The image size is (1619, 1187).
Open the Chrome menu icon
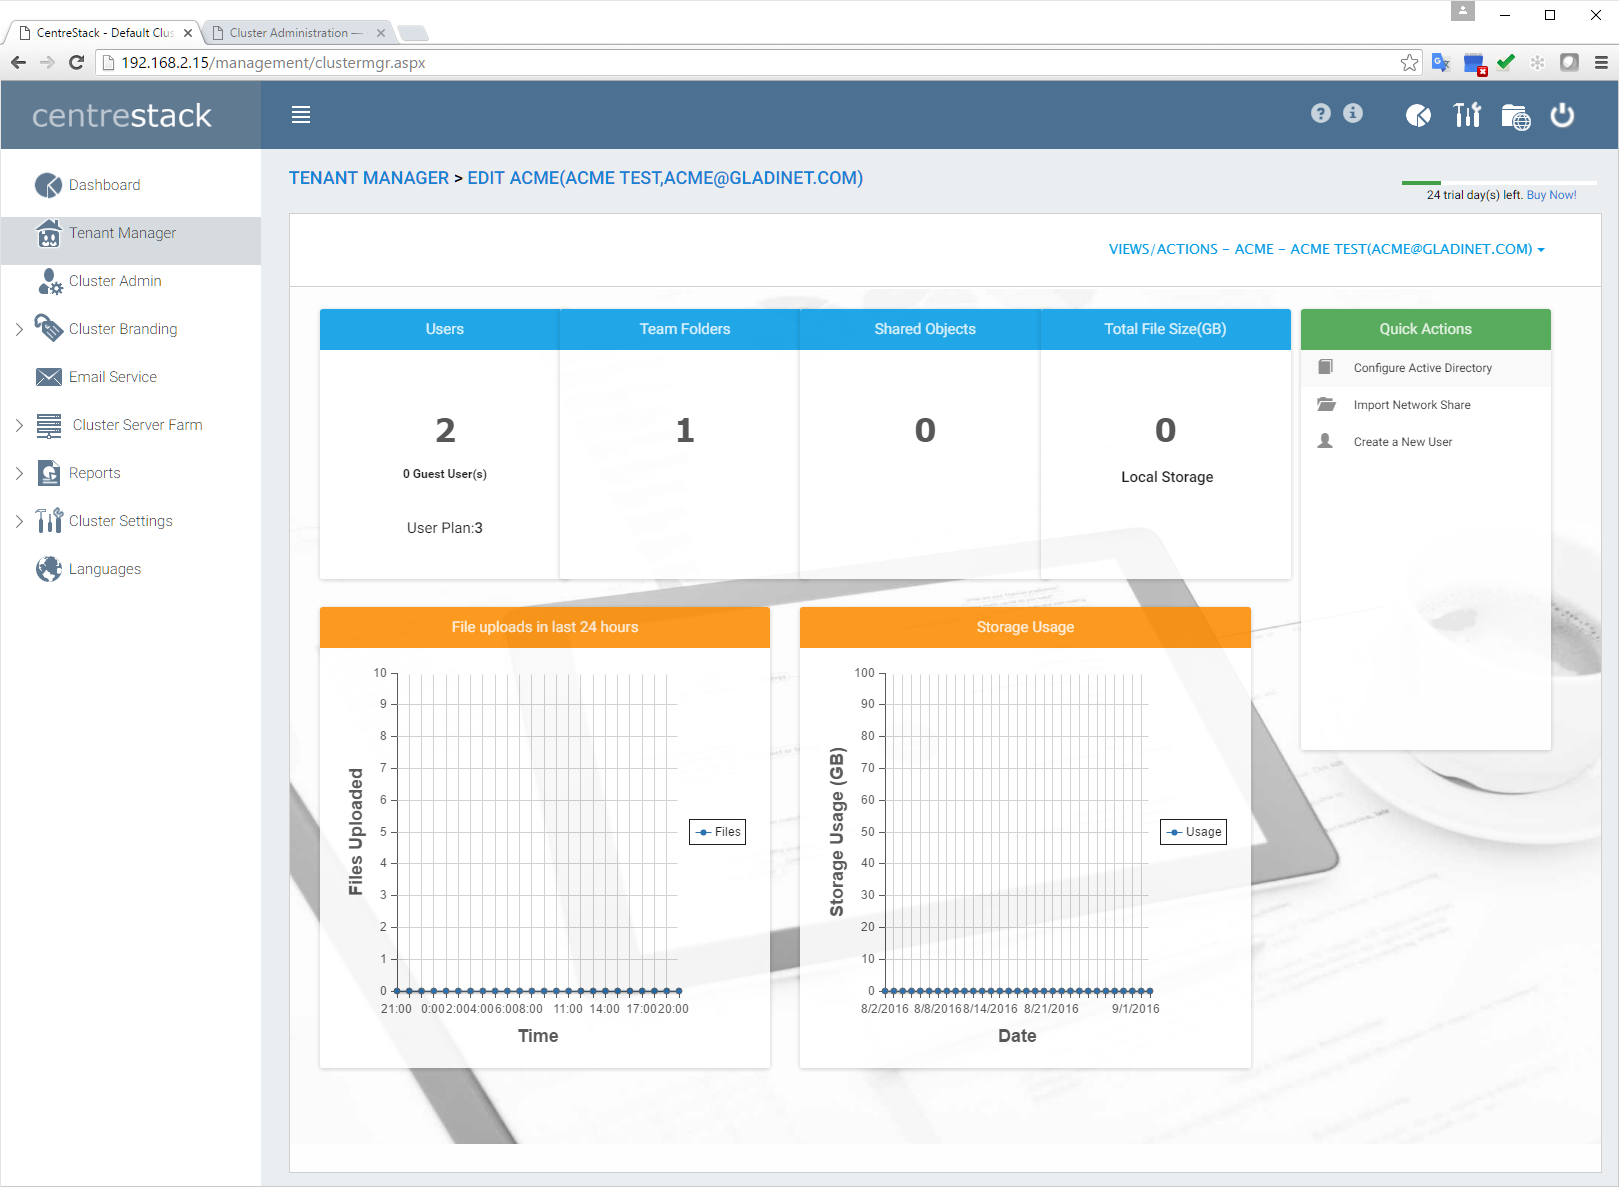(1601, 63)
